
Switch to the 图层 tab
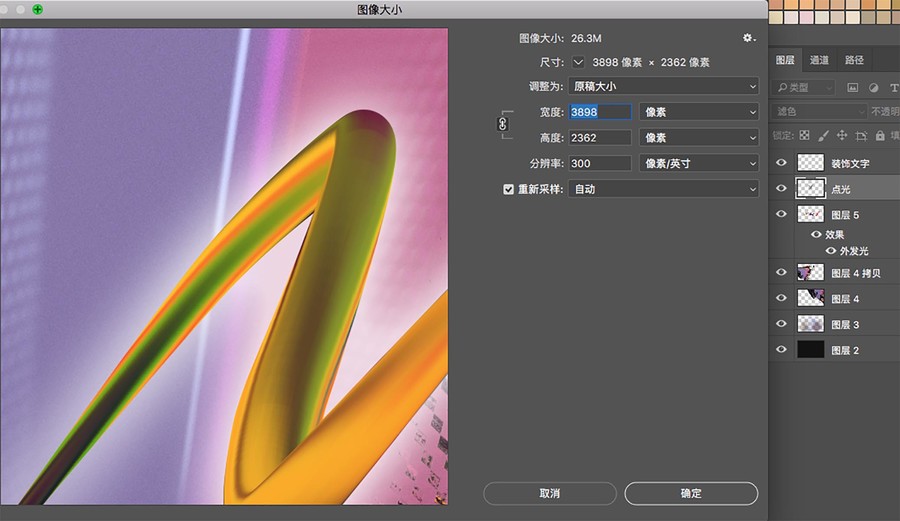[785, 60]
